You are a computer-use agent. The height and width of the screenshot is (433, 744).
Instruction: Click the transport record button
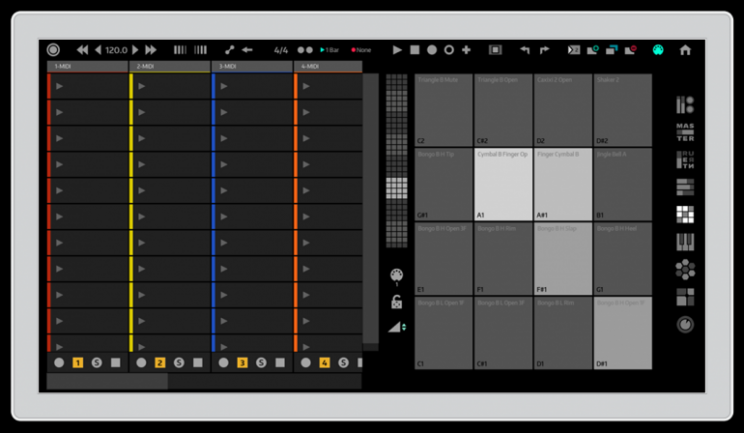(432, 50)
